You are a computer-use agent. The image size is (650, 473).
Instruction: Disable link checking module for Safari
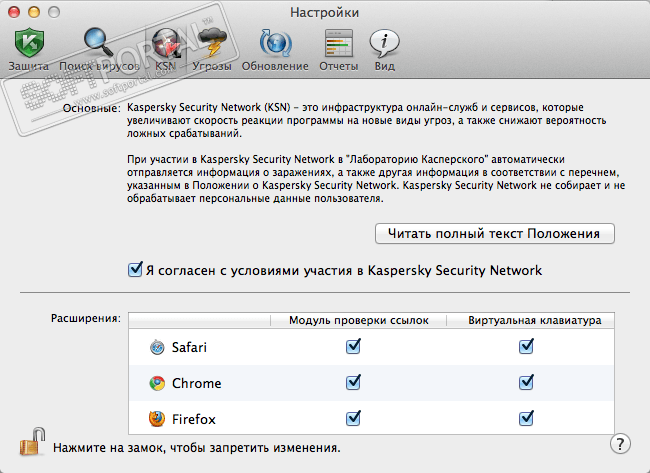[353, 347]
